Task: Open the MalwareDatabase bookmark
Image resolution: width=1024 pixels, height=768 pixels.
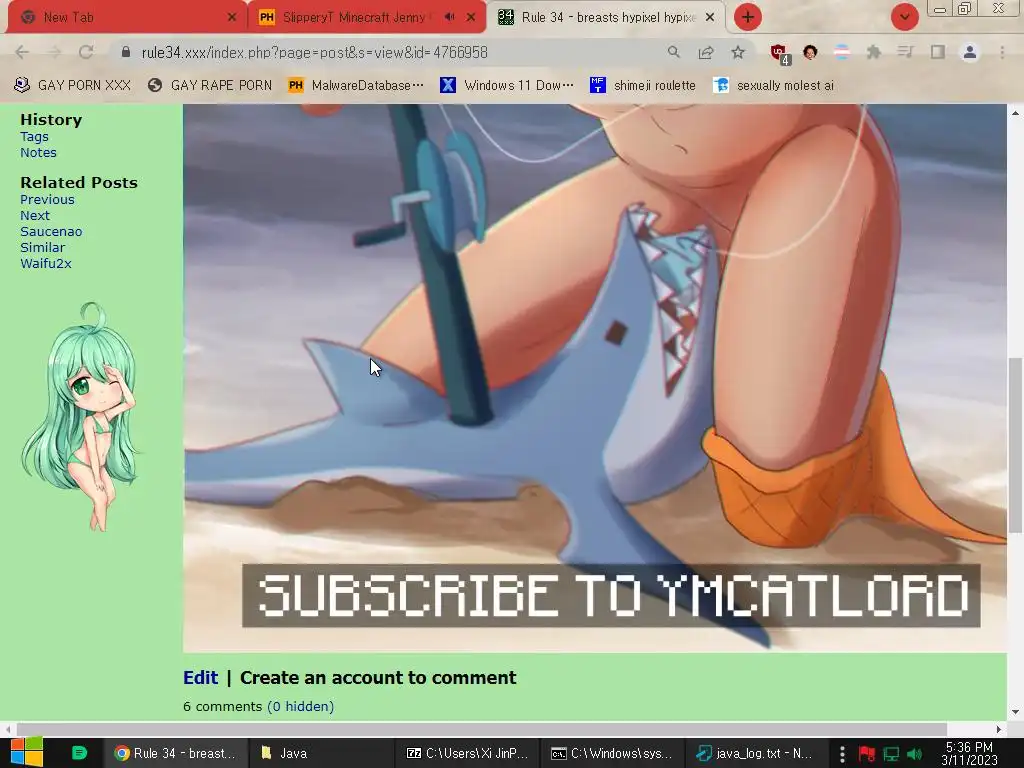Action: tap(357, 85)
